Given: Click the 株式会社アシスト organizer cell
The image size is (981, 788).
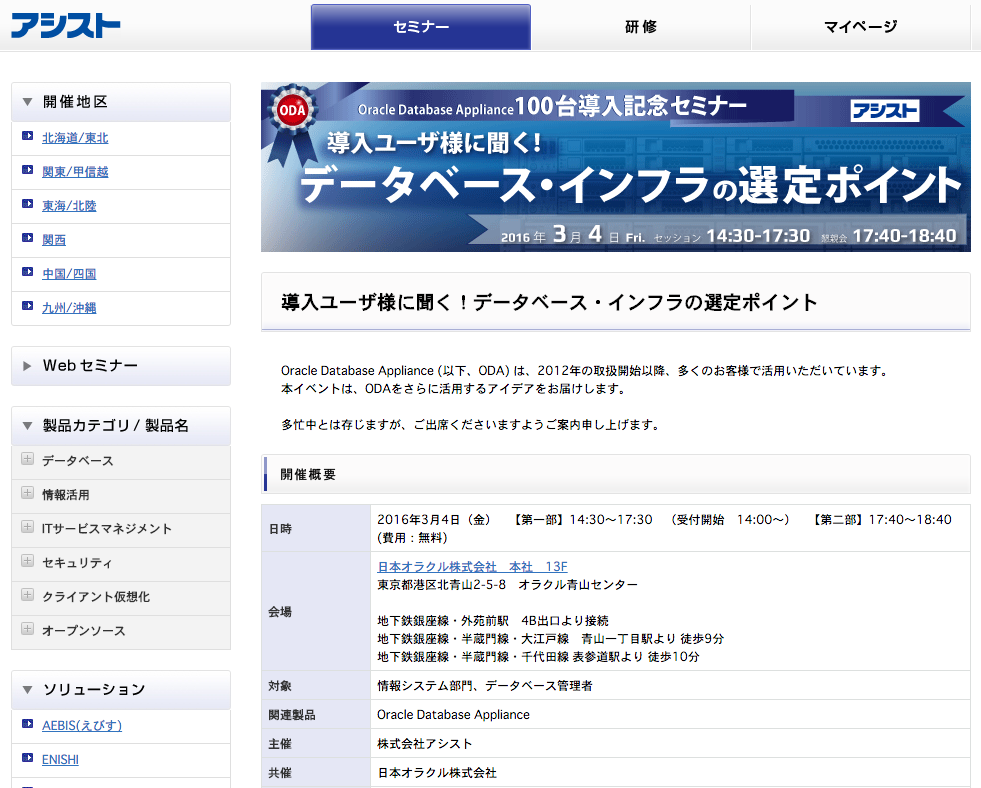Looking at the screenshot, I should [670, 744].
